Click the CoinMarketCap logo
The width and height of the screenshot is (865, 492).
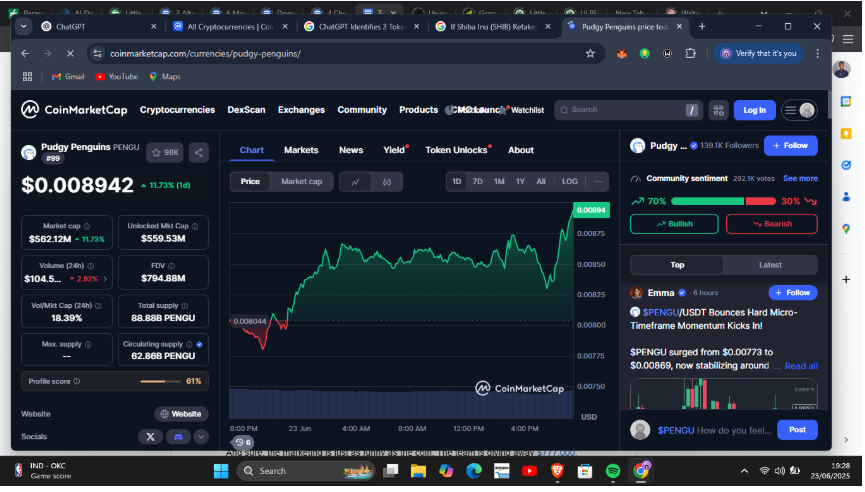[74, 110]
